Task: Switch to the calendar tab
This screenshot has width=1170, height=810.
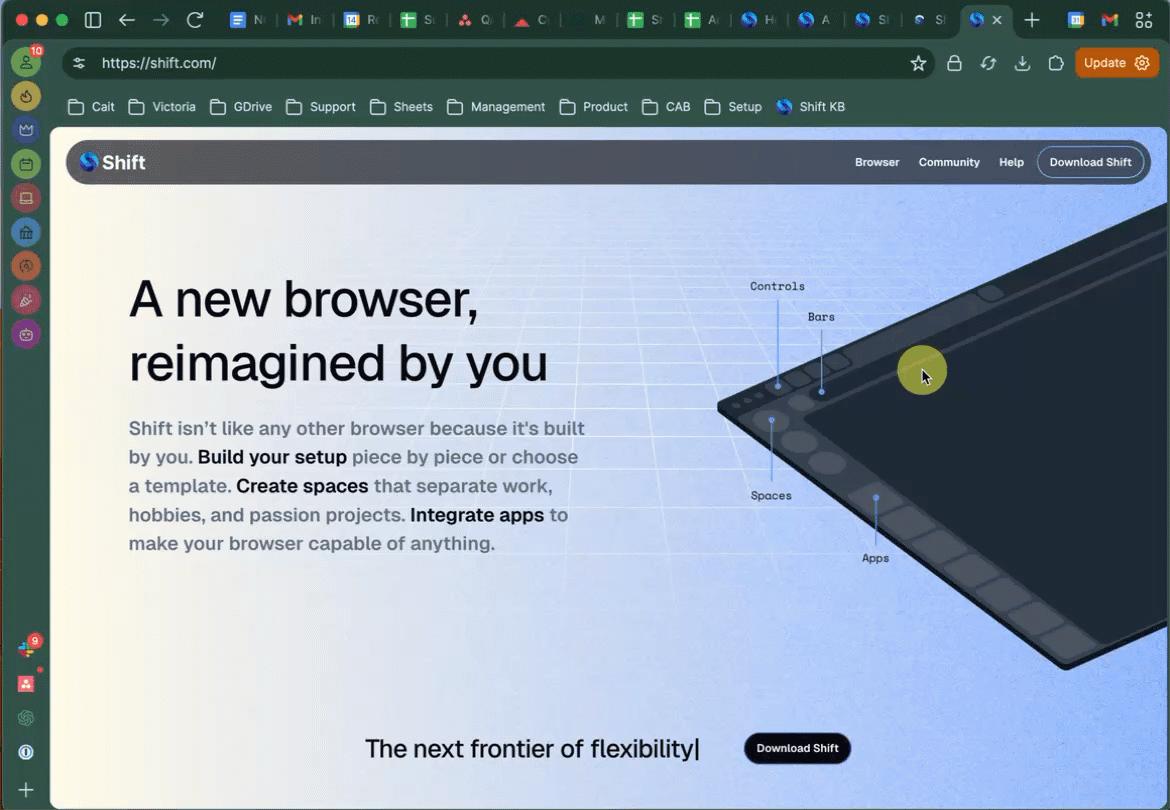Action: (x=361, y=20)
